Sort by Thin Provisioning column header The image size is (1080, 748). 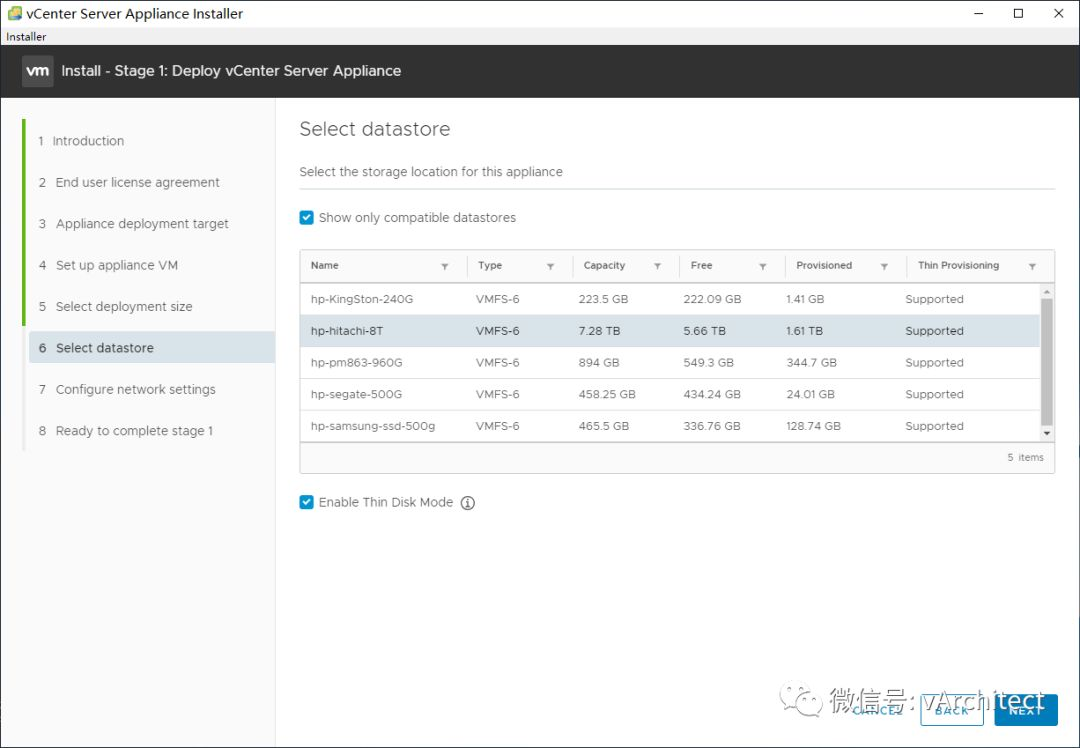tap(958, 265)
